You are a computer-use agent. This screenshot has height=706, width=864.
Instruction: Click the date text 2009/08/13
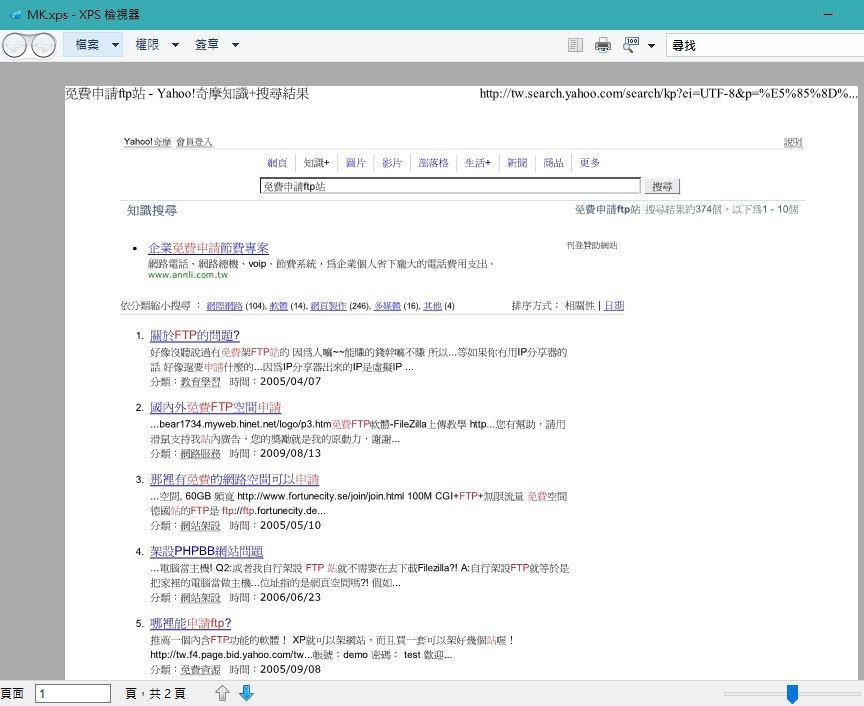pos(290,454)
